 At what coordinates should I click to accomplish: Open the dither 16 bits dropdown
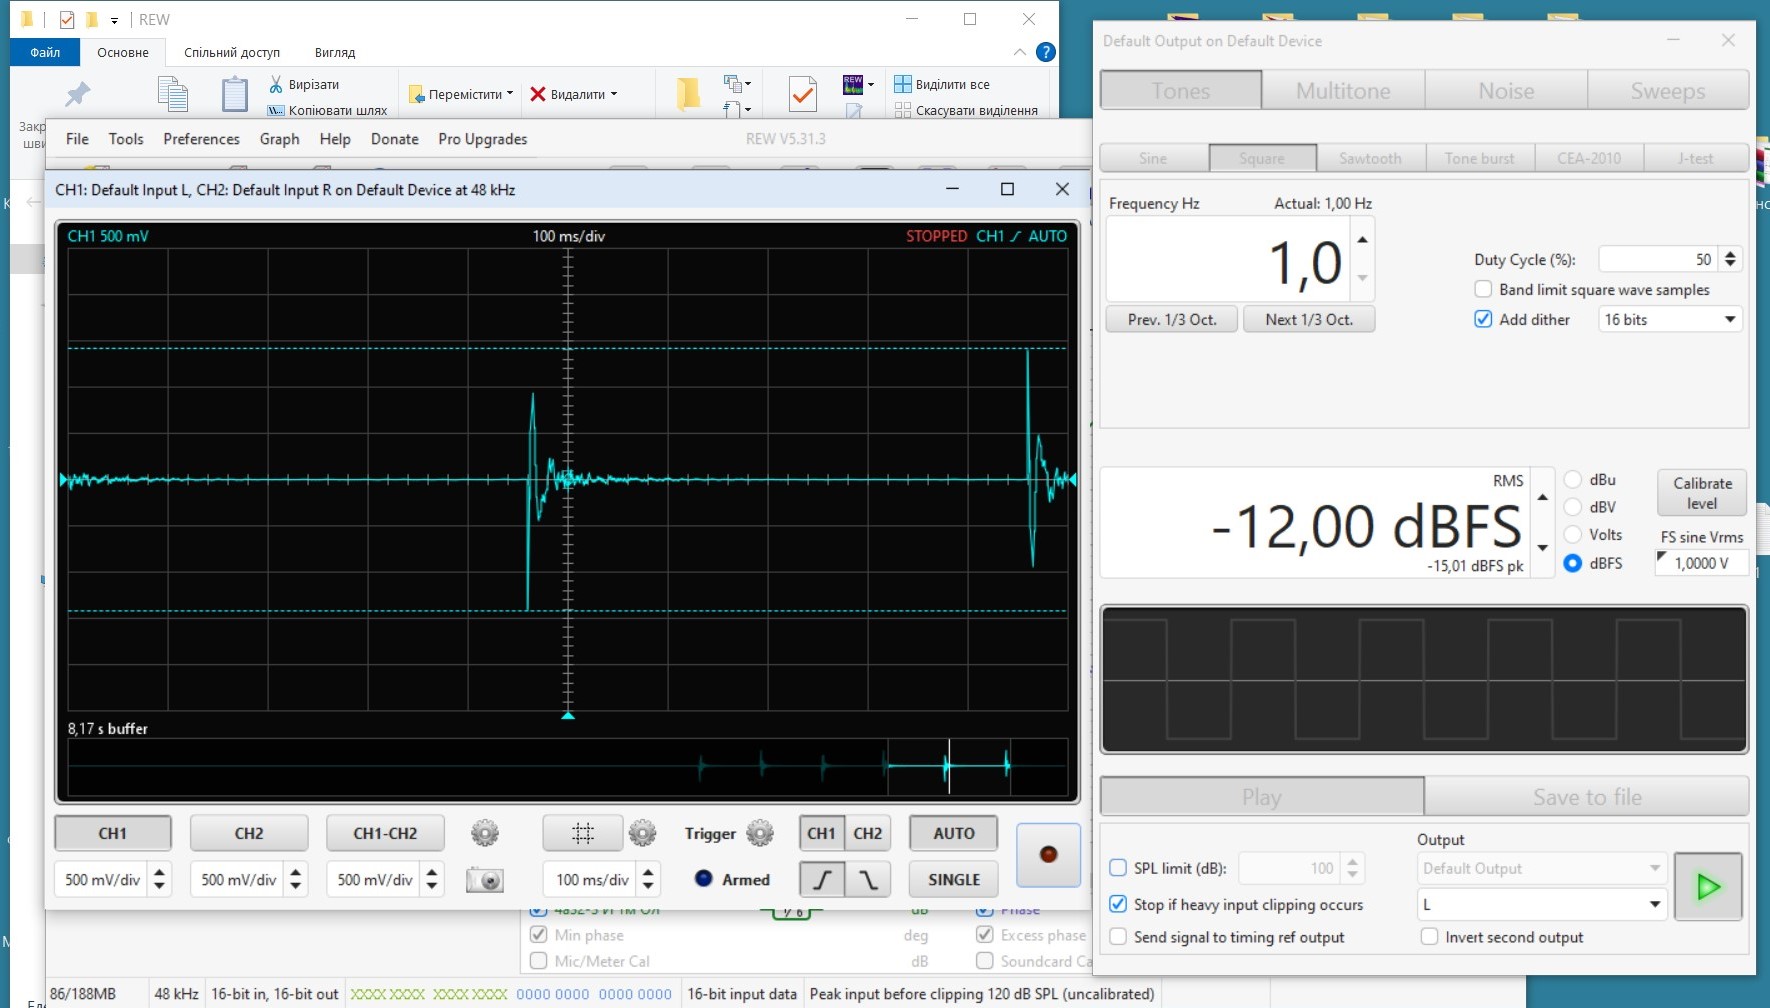click(1670, 320)
